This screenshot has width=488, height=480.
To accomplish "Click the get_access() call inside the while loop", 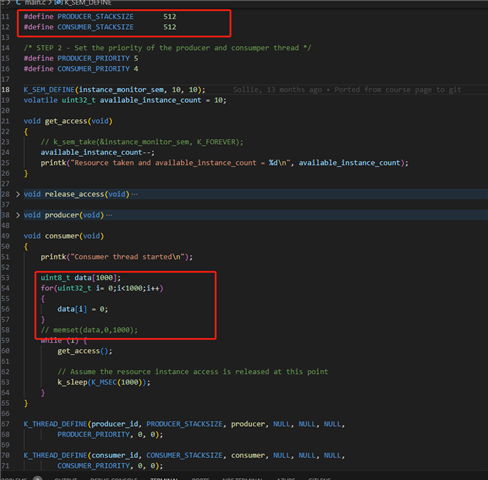I will [85, 351].
